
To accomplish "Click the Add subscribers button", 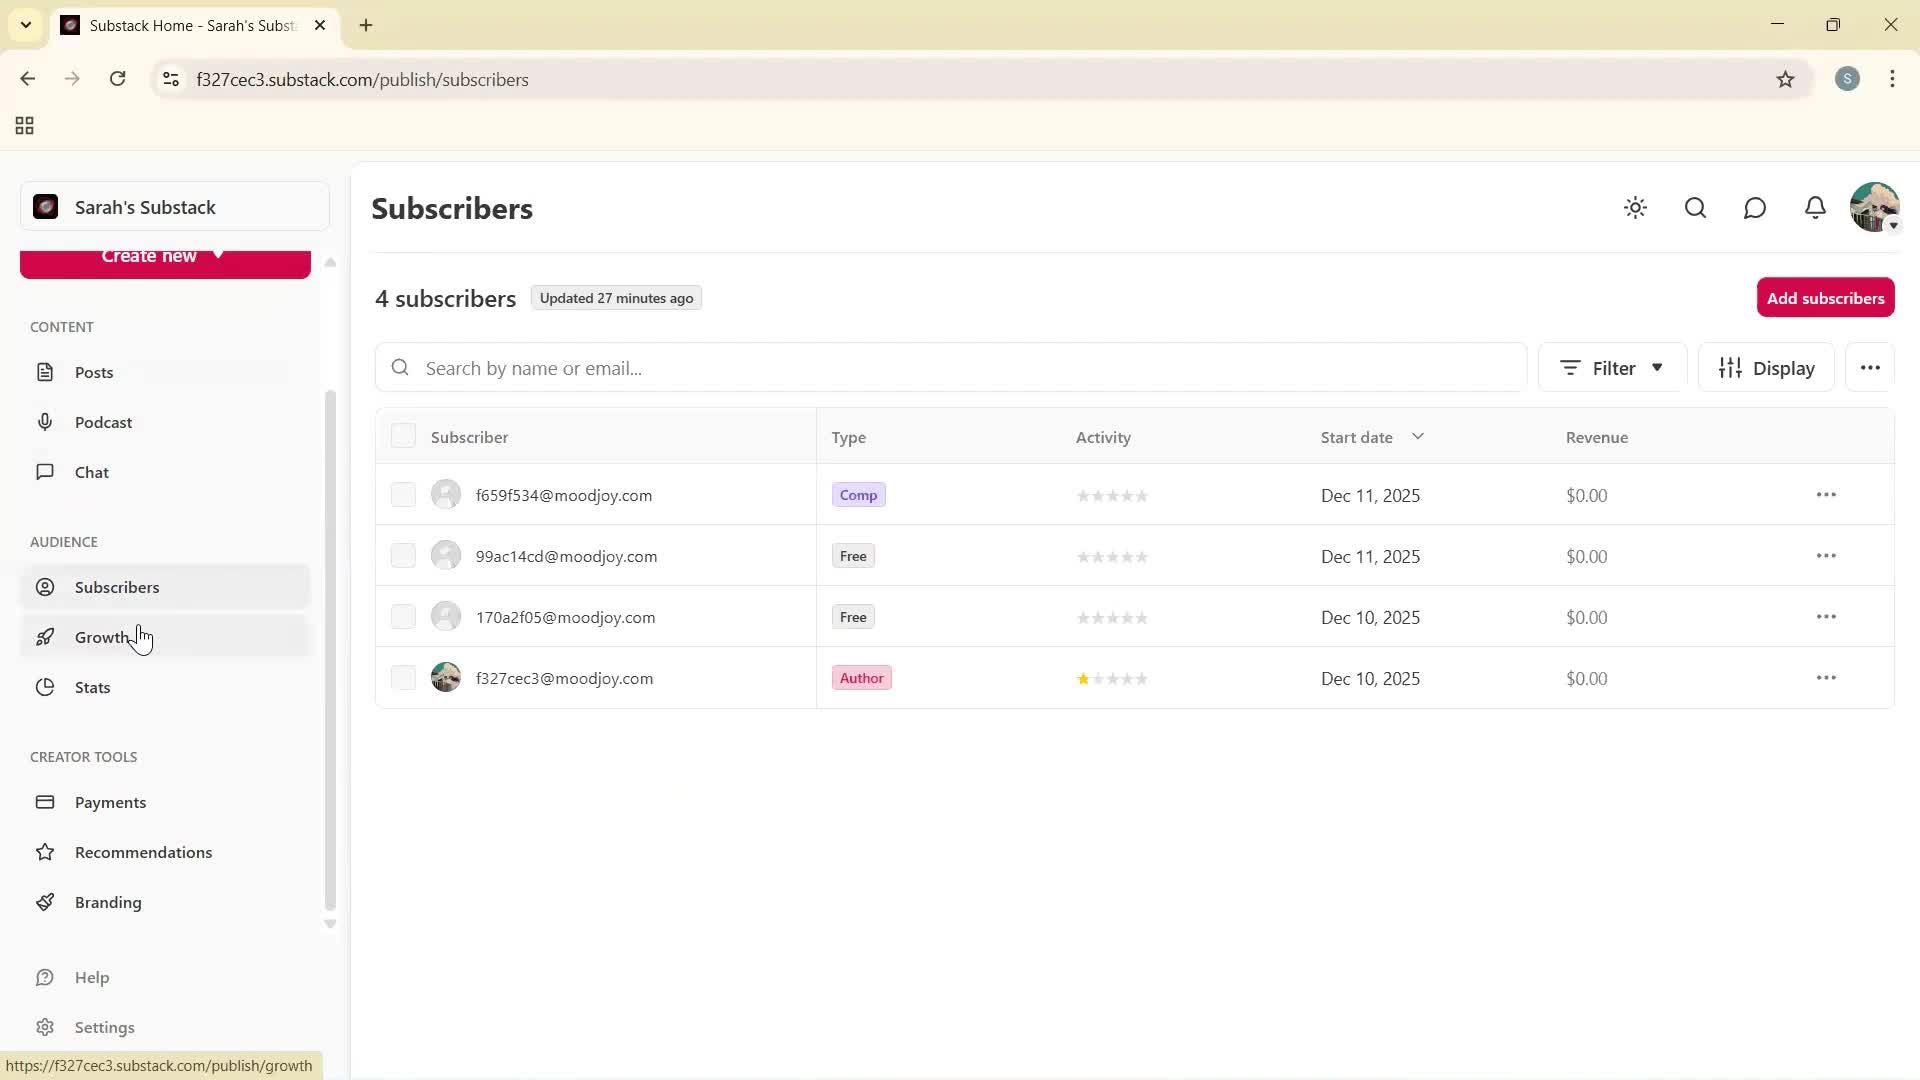I will (x=1825, y=297).
